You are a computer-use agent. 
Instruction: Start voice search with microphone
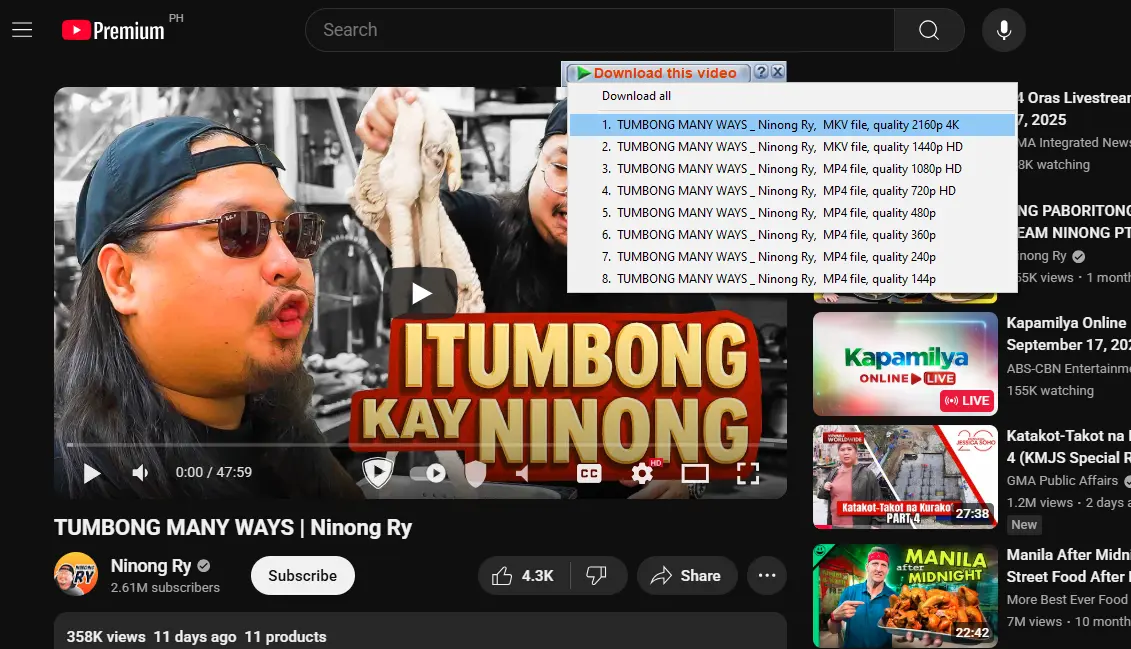1003,30
